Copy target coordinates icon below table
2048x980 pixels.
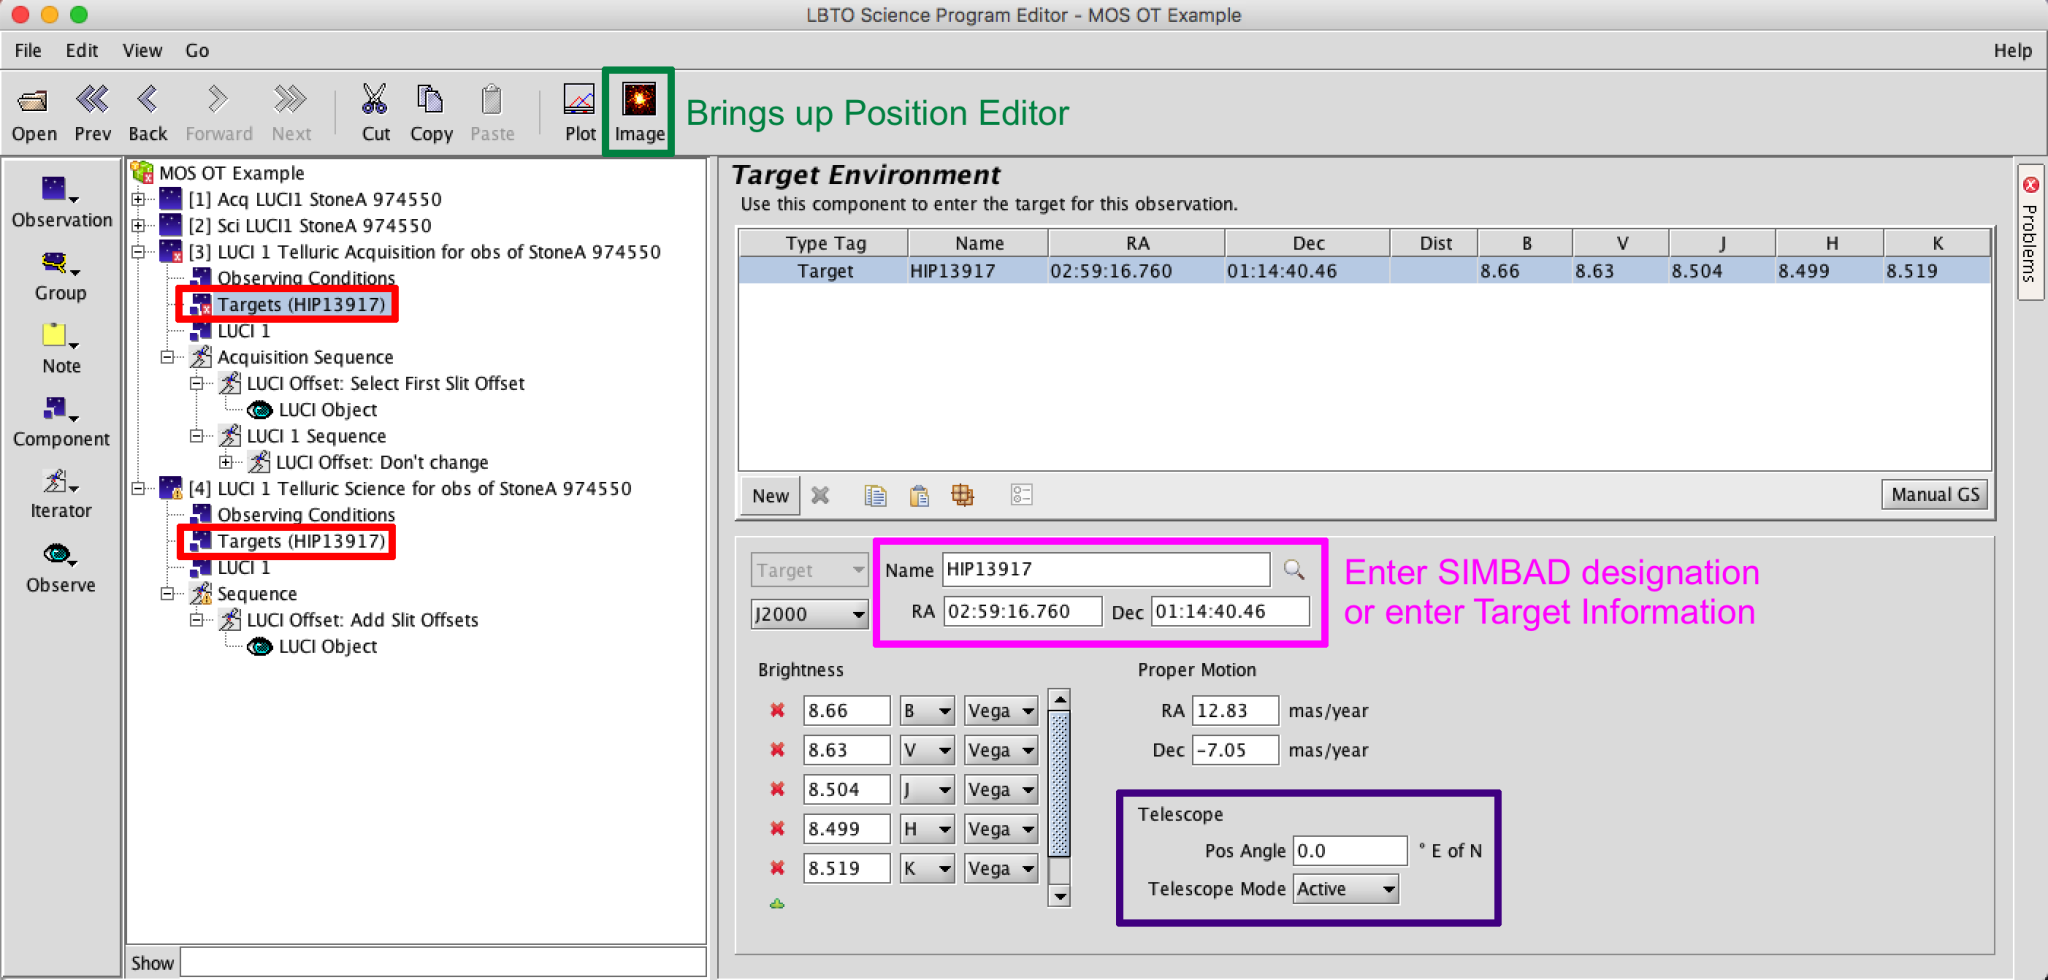click(875, 495)
